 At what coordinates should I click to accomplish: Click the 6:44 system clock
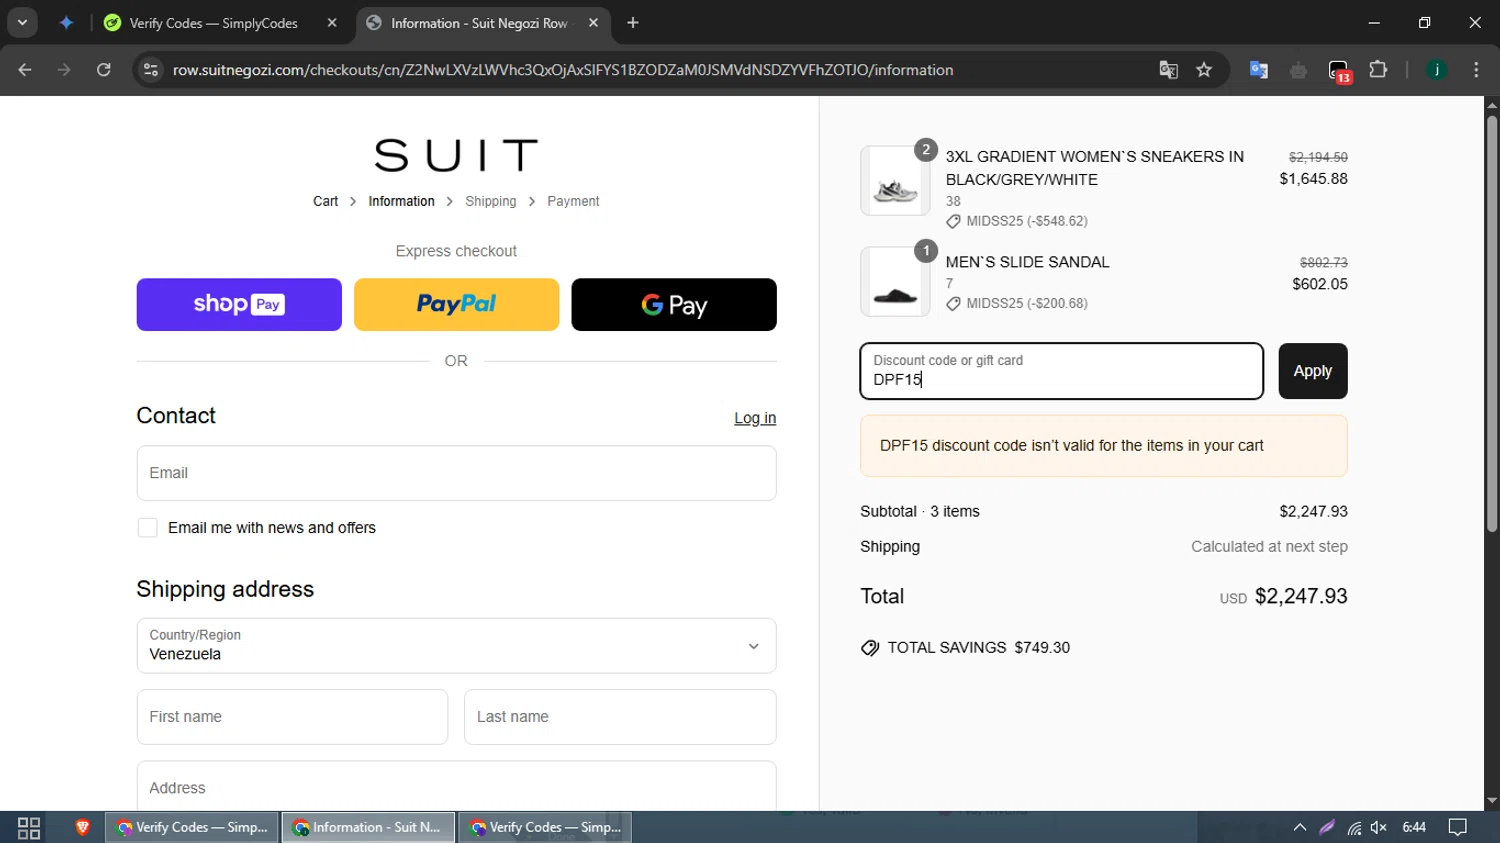point(1414,827)
